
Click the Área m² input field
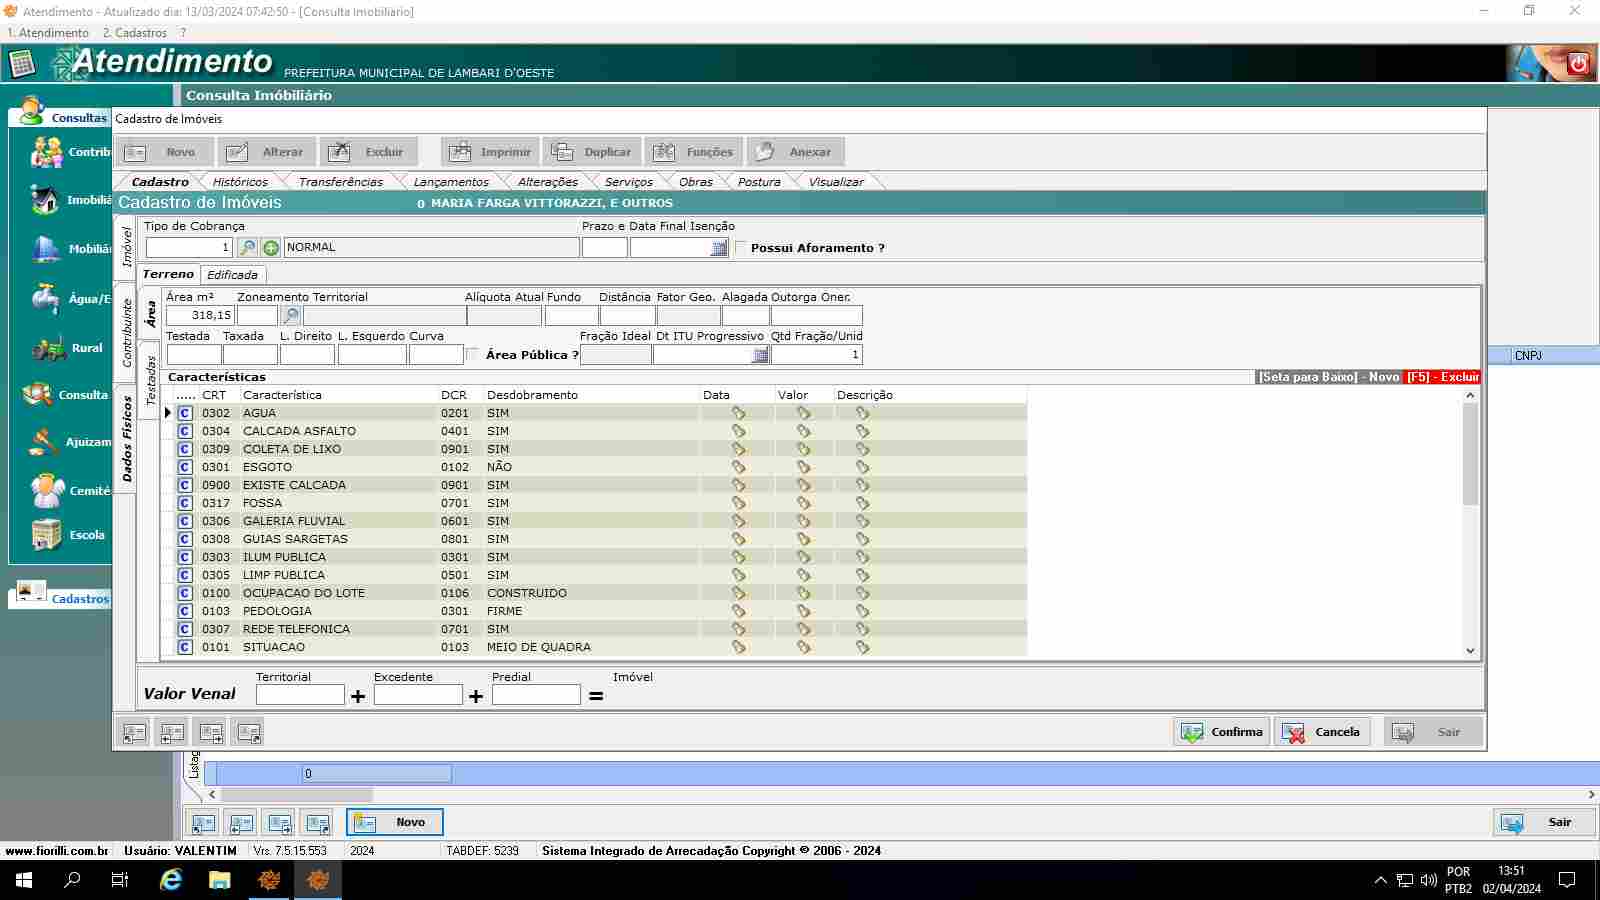tap(200, 316)
